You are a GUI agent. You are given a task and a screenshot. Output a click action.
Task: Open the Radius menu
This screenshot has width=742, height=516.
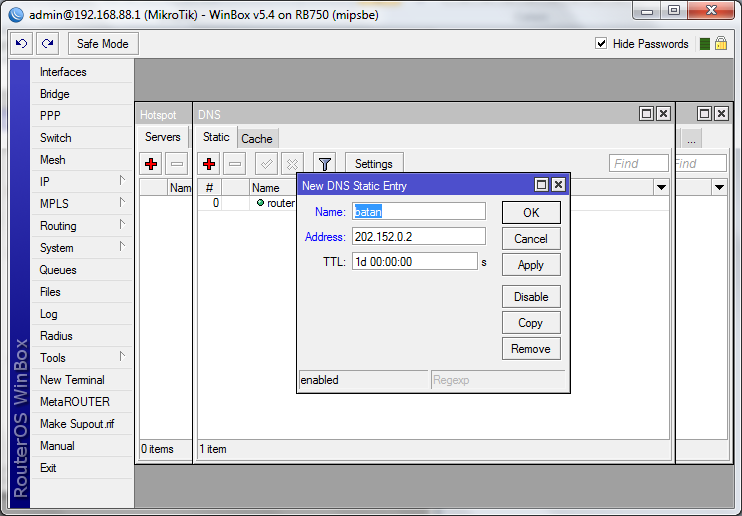(x=81, y=336)
